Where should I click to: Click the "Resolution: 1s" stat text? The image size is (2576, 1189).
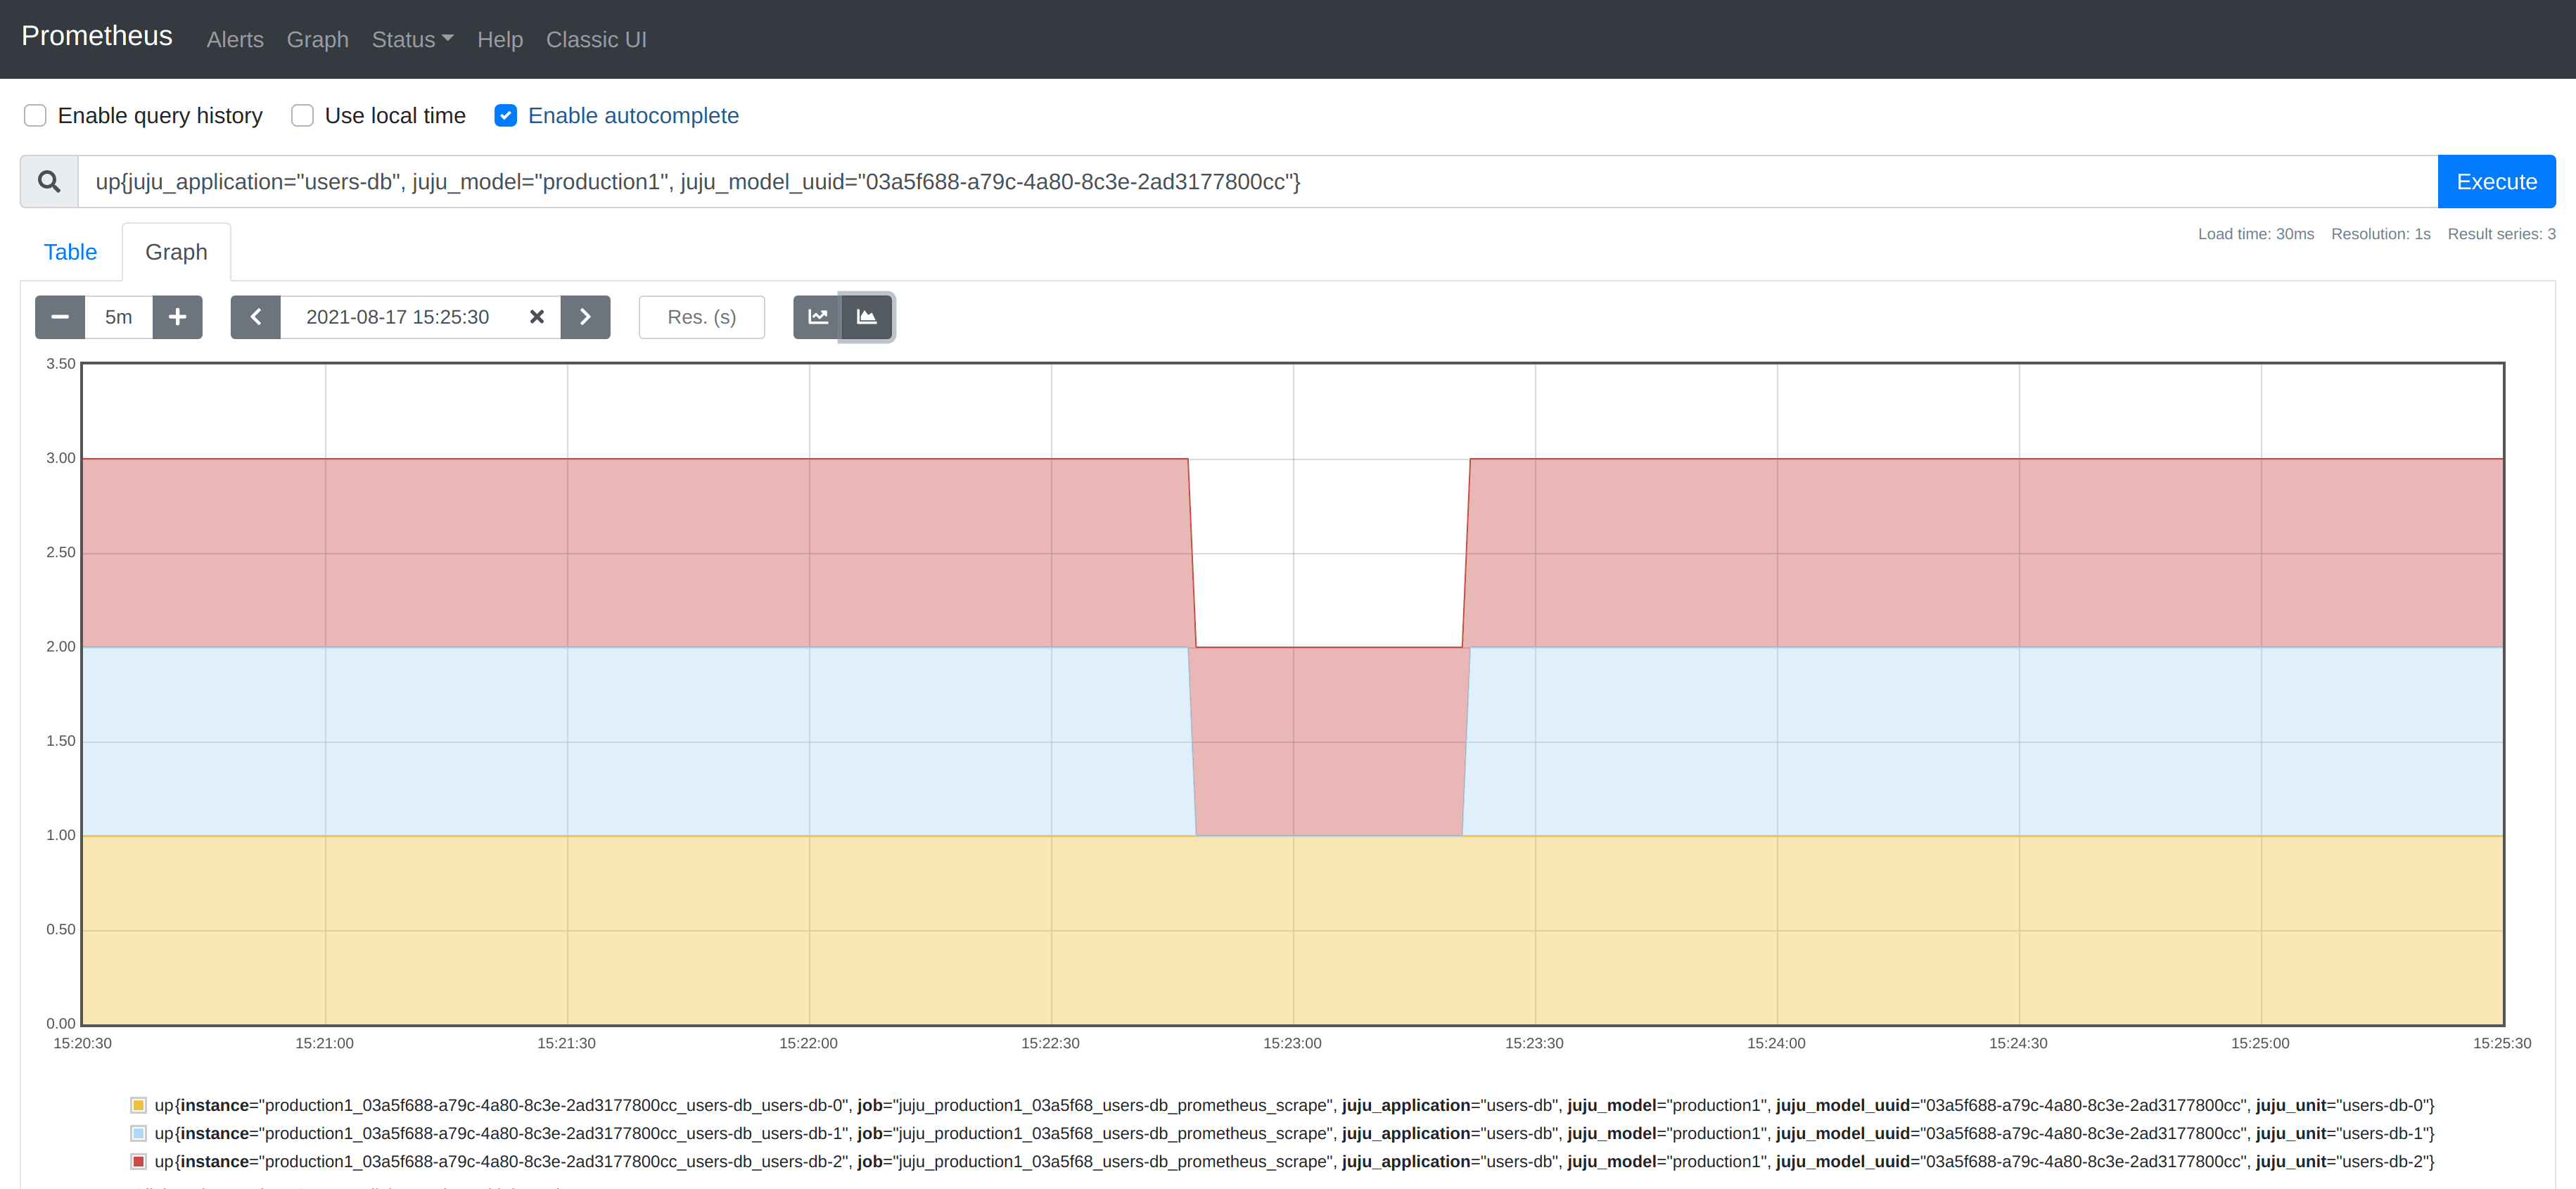[x=2380, y=234]
